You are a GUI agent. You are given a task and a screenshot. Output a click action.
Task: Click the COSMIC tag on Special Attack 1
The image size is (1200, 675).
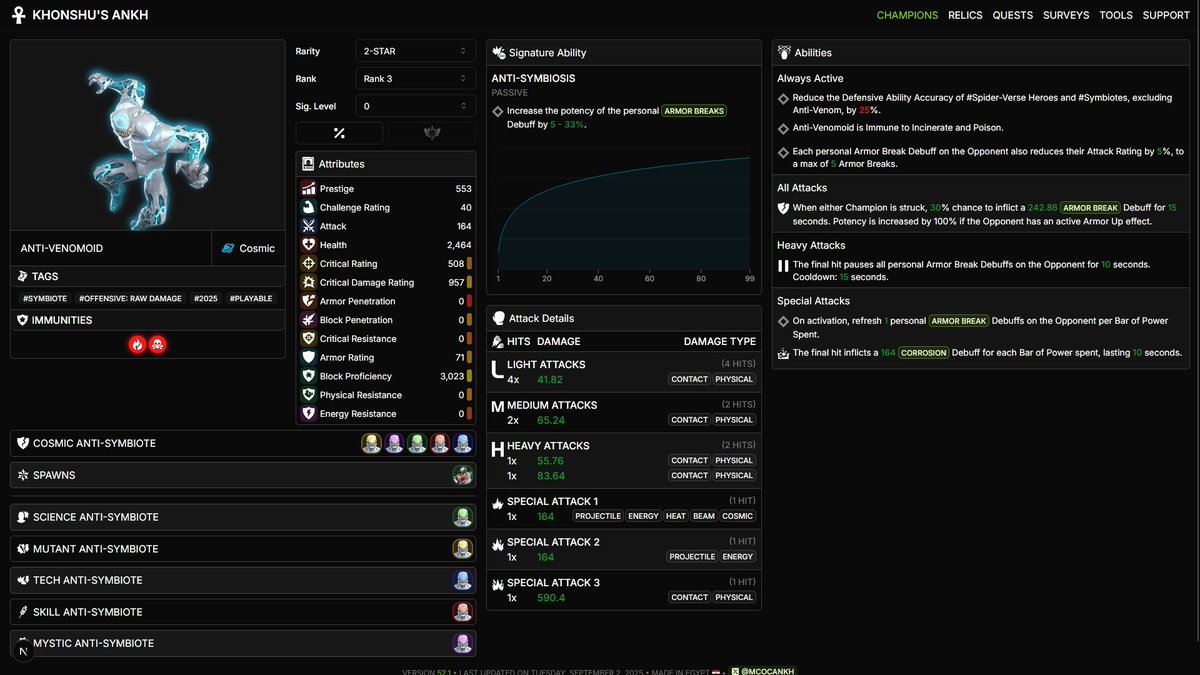click(738, 516)
